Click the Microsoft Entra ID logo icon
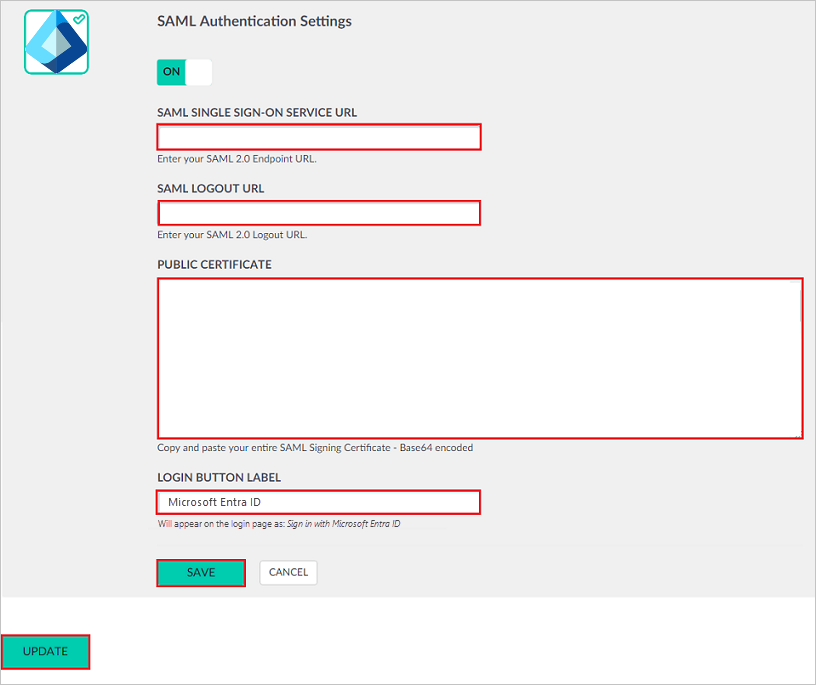This screenshot has height=685, width=816. (56, 42)
